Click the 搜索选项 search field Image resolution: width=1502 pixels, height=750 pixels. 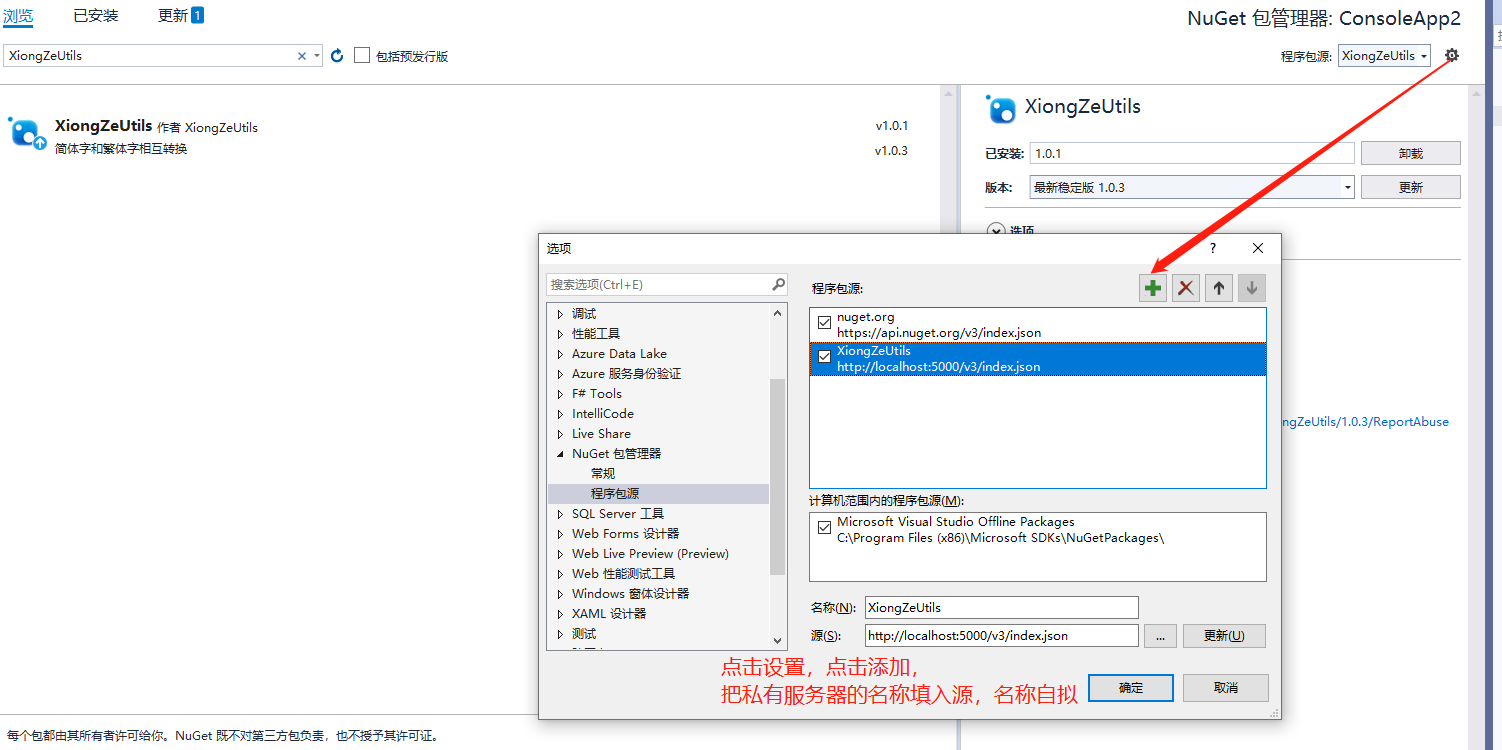tap(658, 285)
